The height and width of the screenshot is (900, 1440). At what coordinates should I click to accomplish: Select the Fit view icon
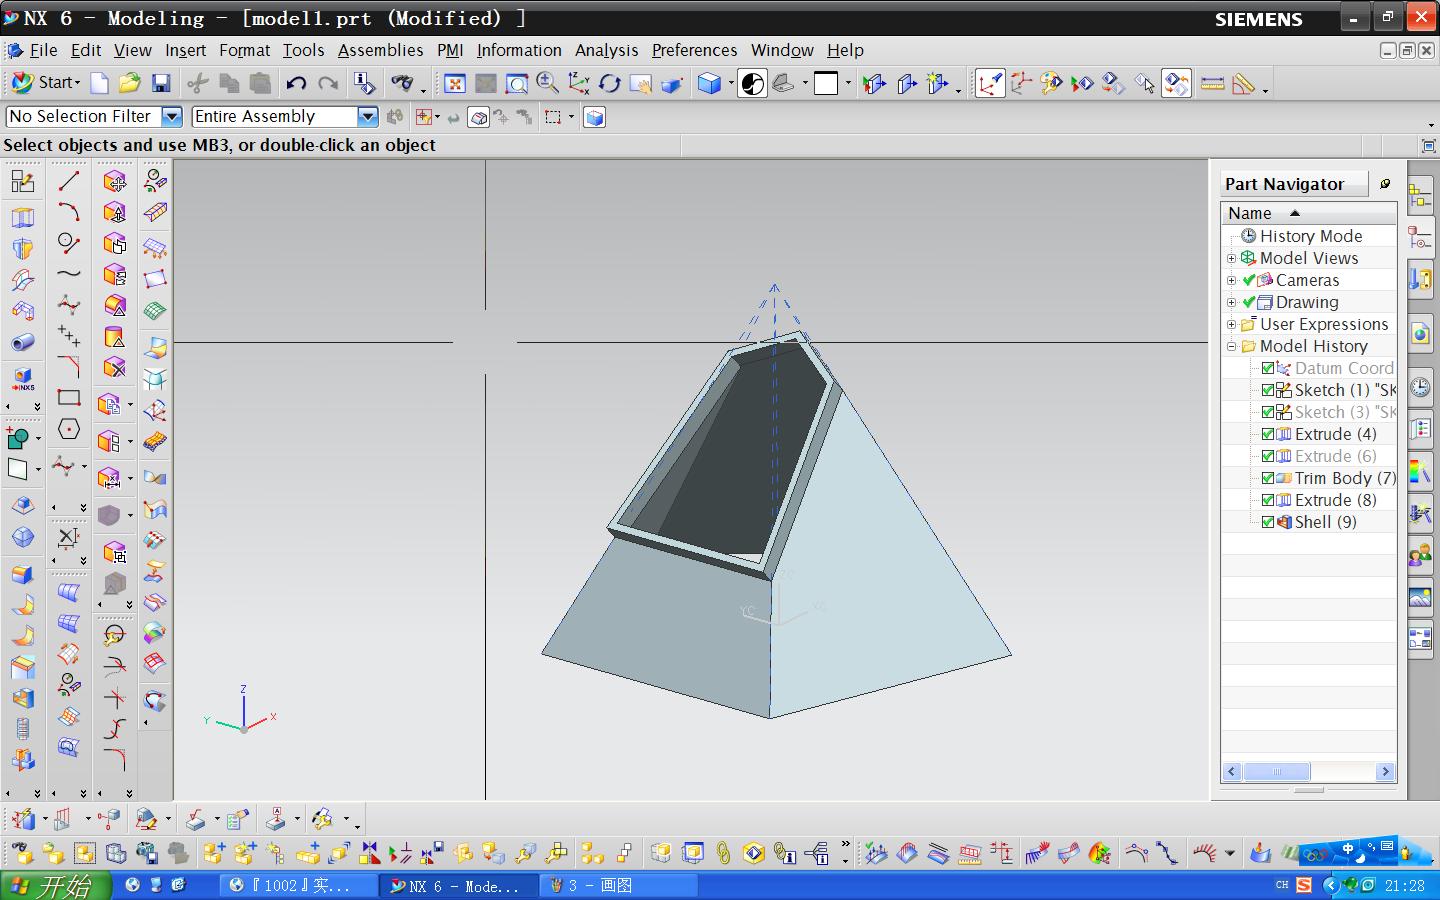[x=454, y=84]
